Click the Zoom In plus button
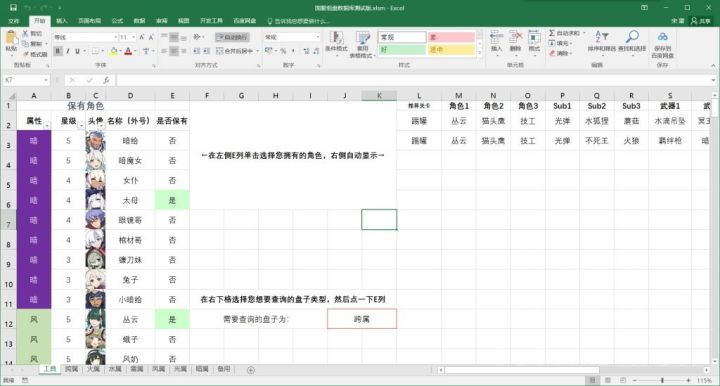The height and width of the screenshot is (386, 720). tap(688, 380)
